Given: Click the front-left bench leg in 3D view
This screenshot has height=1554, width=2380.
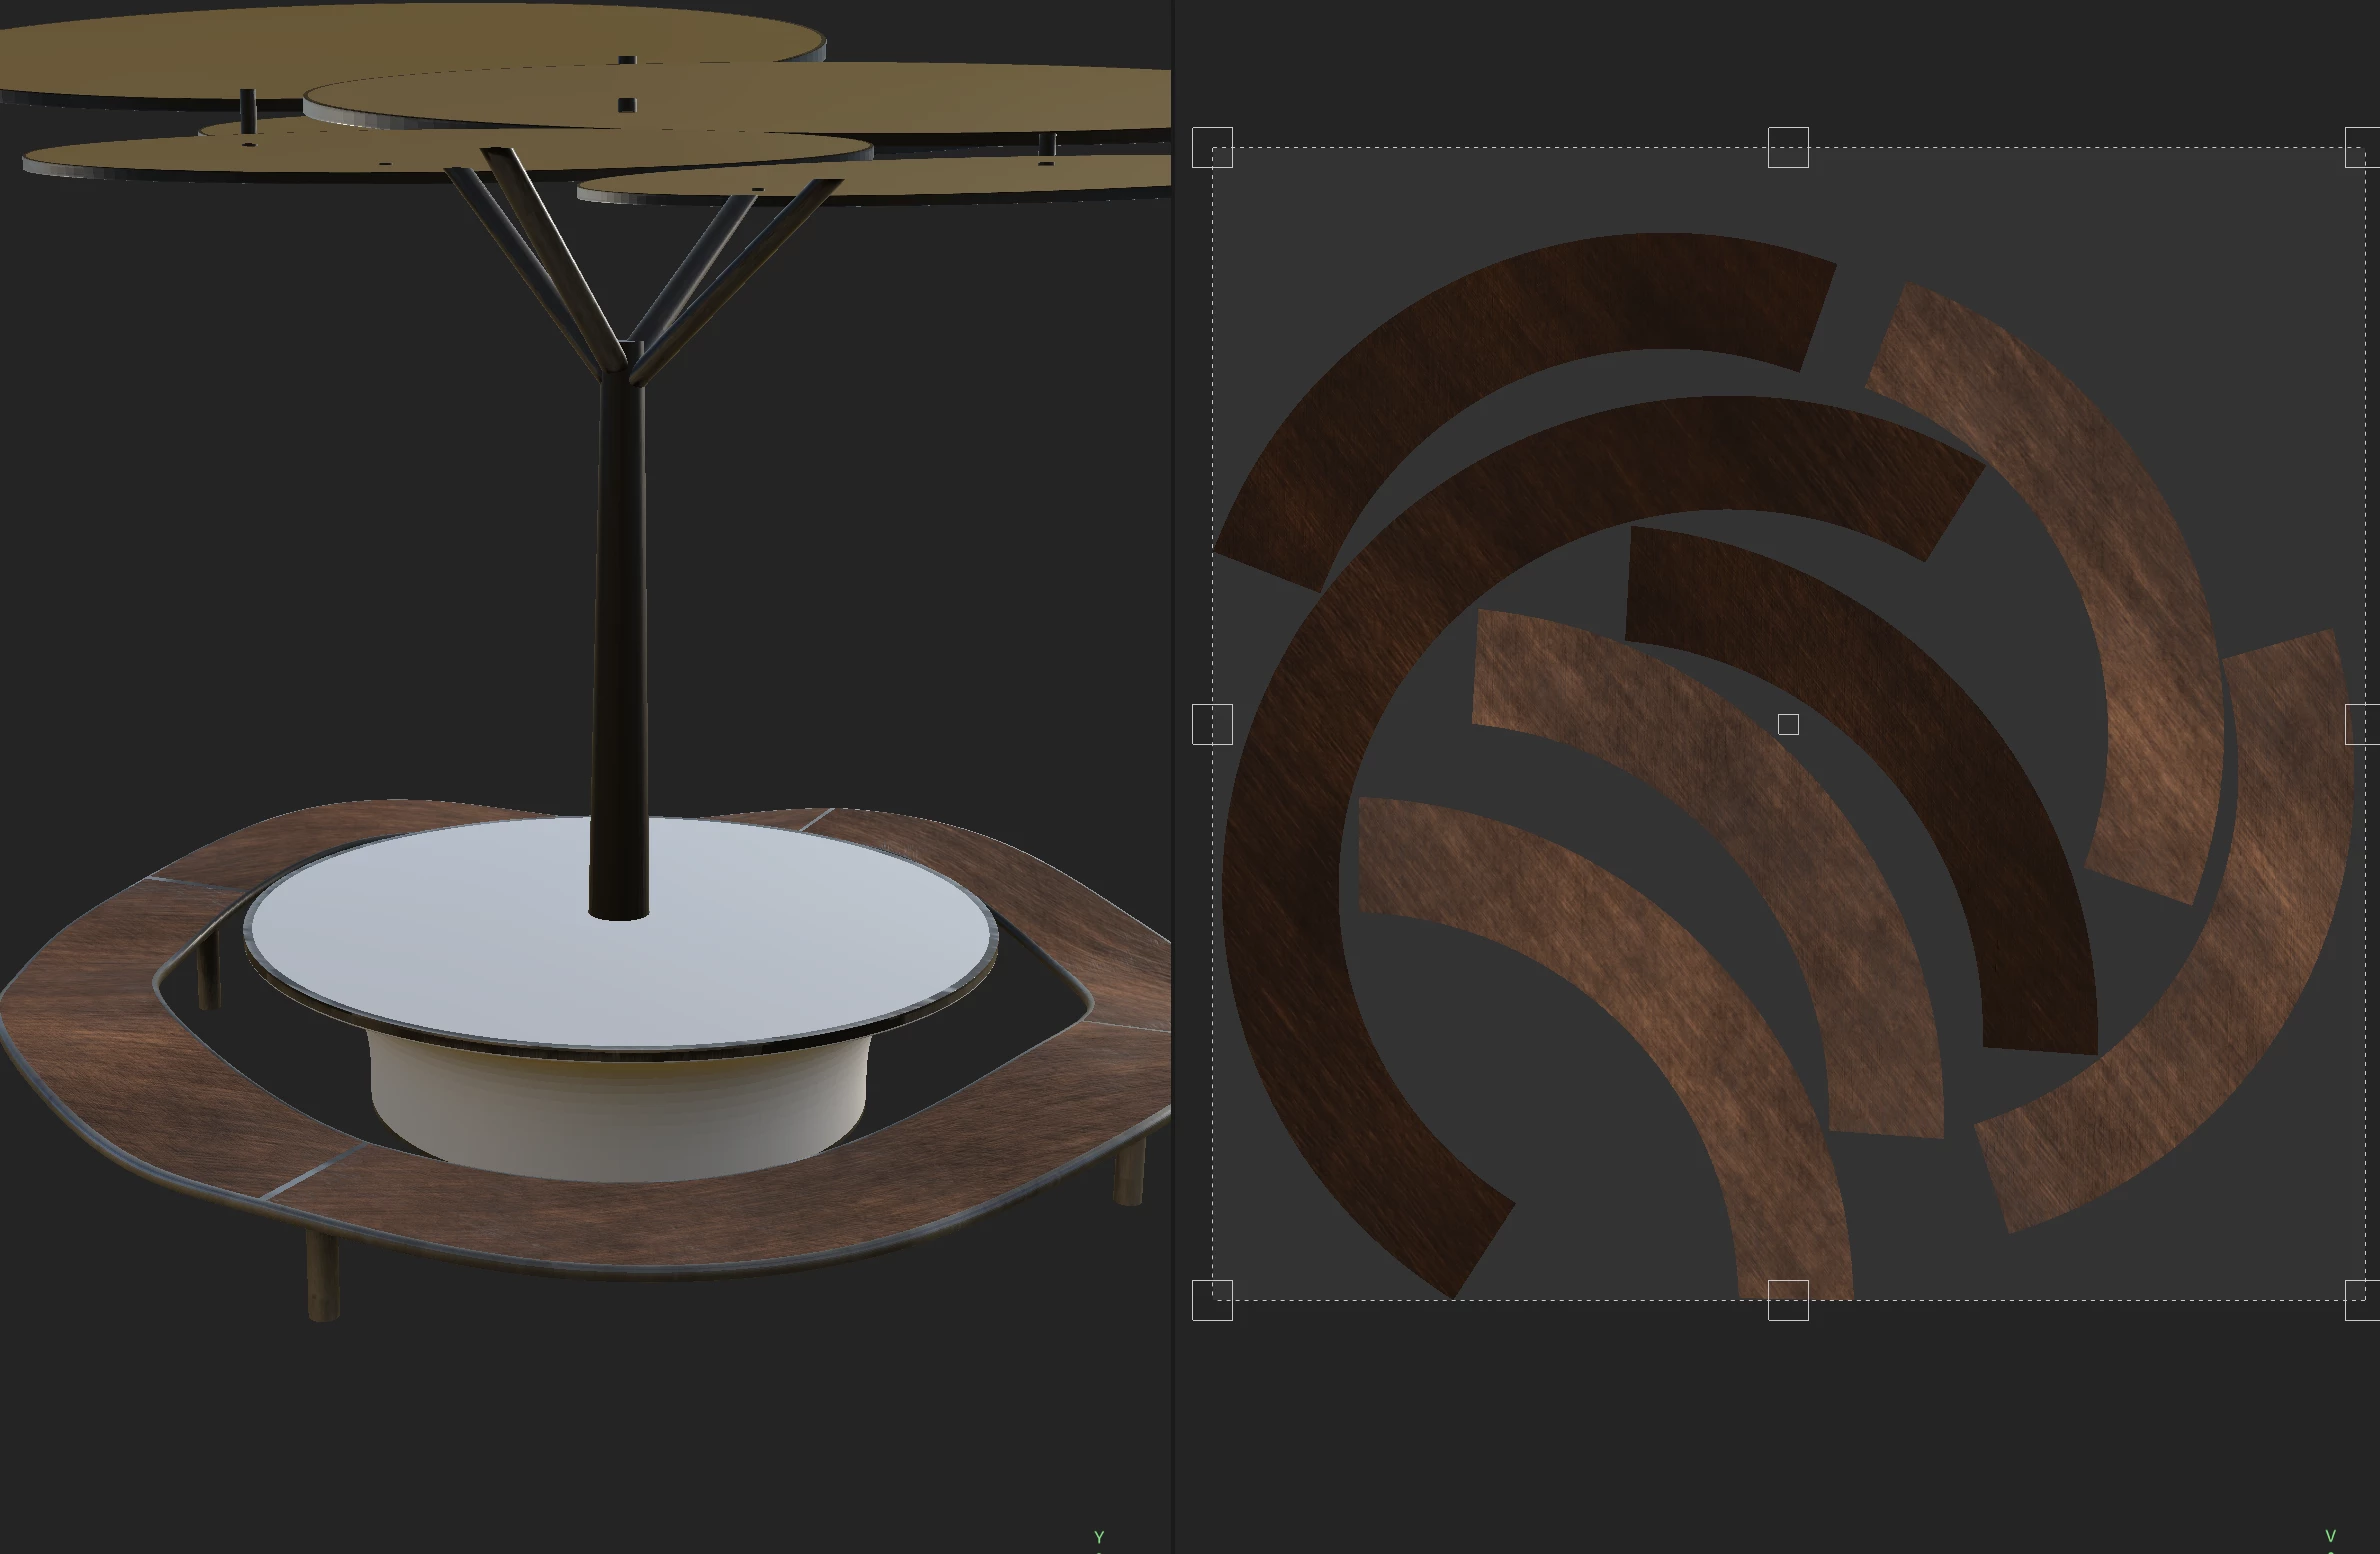Looking at the screenshot, I should (x=322, y=1275).
